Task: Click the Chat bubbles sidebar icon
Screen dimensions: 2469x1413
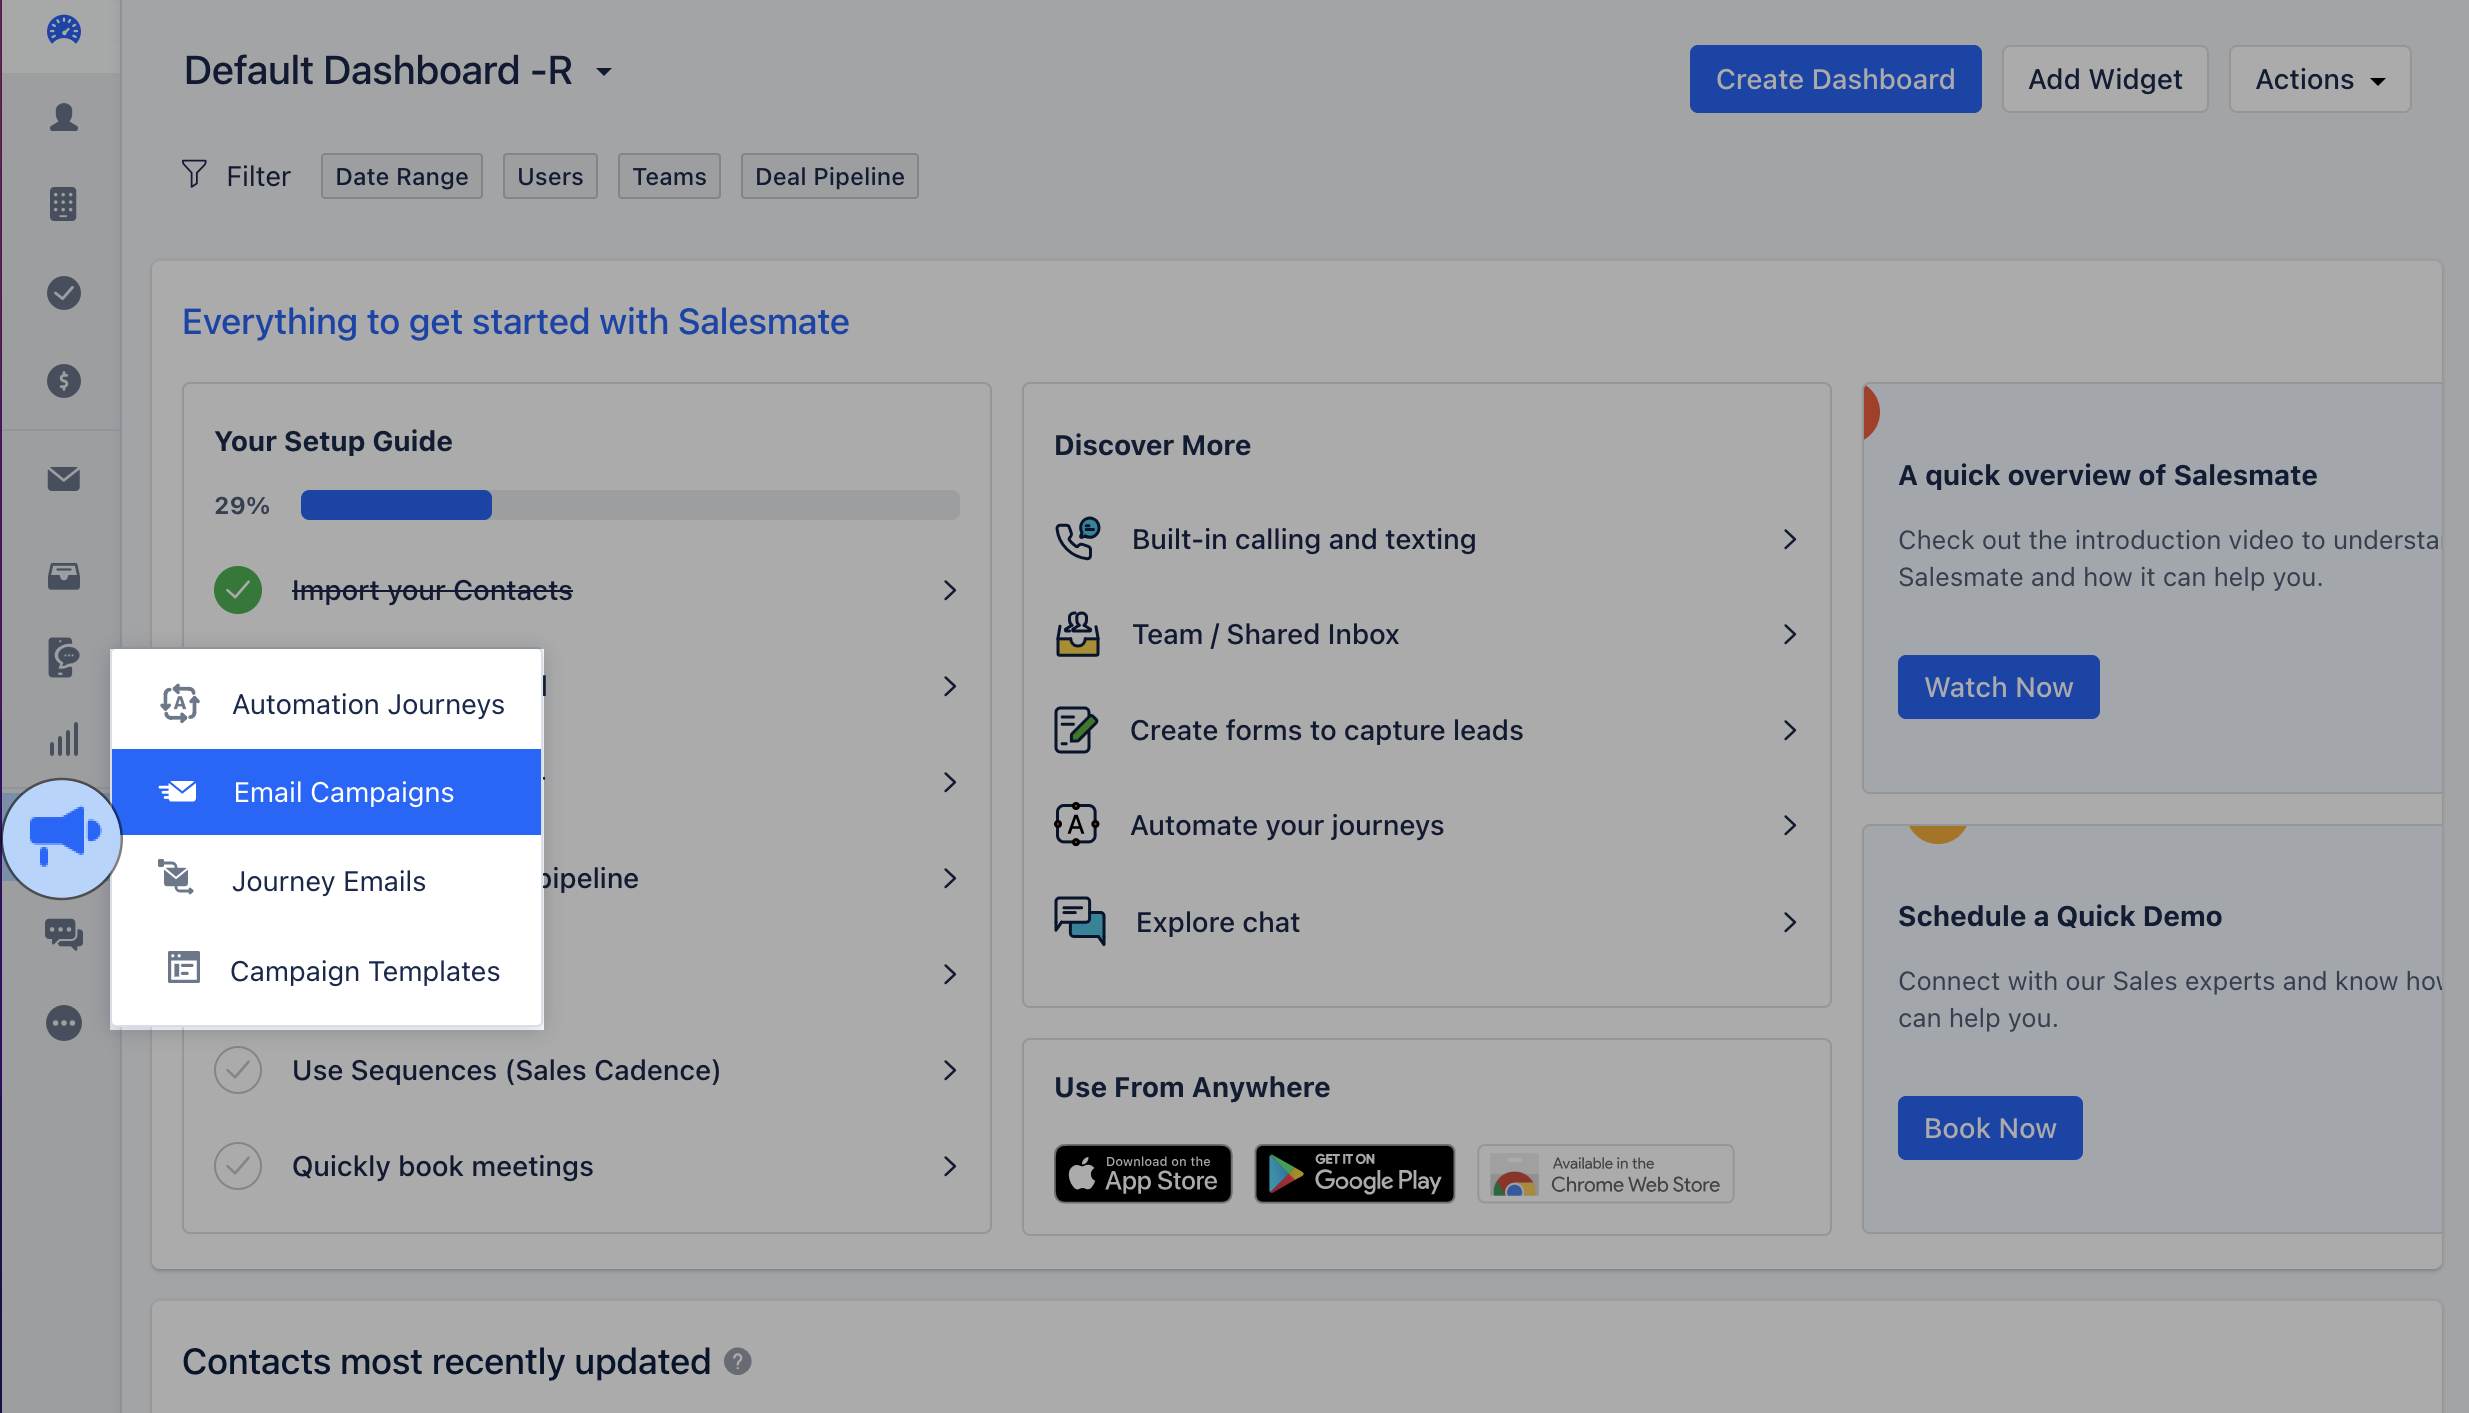Action: click(x=63, y=934)
